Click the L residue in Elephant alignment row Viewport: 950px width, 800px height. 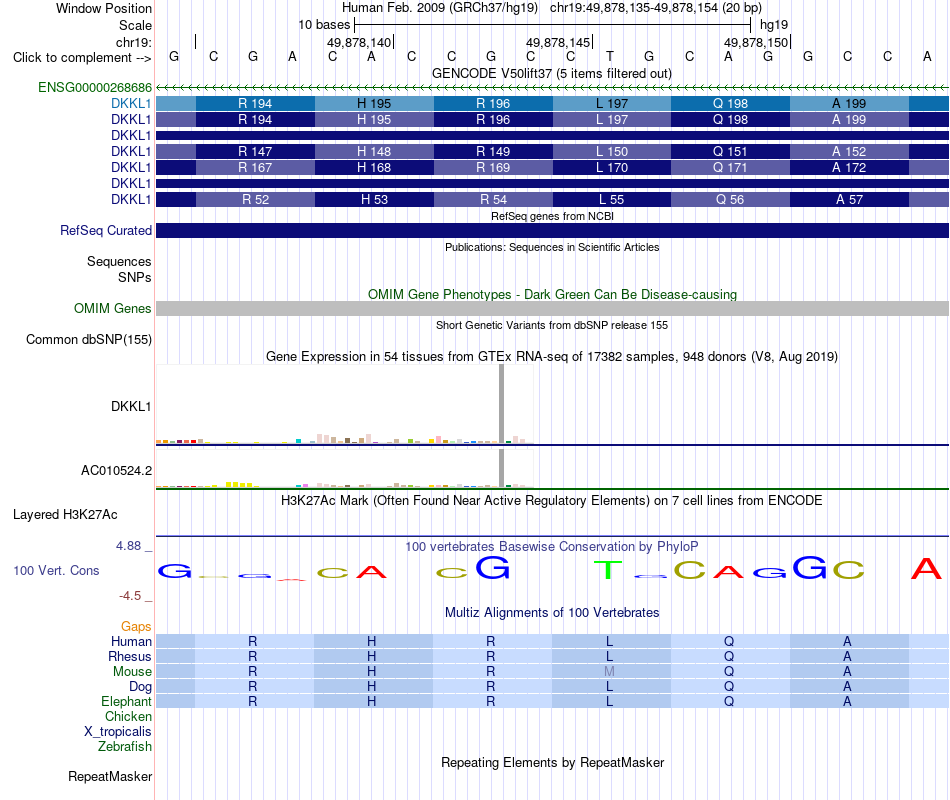pos(610,701)
